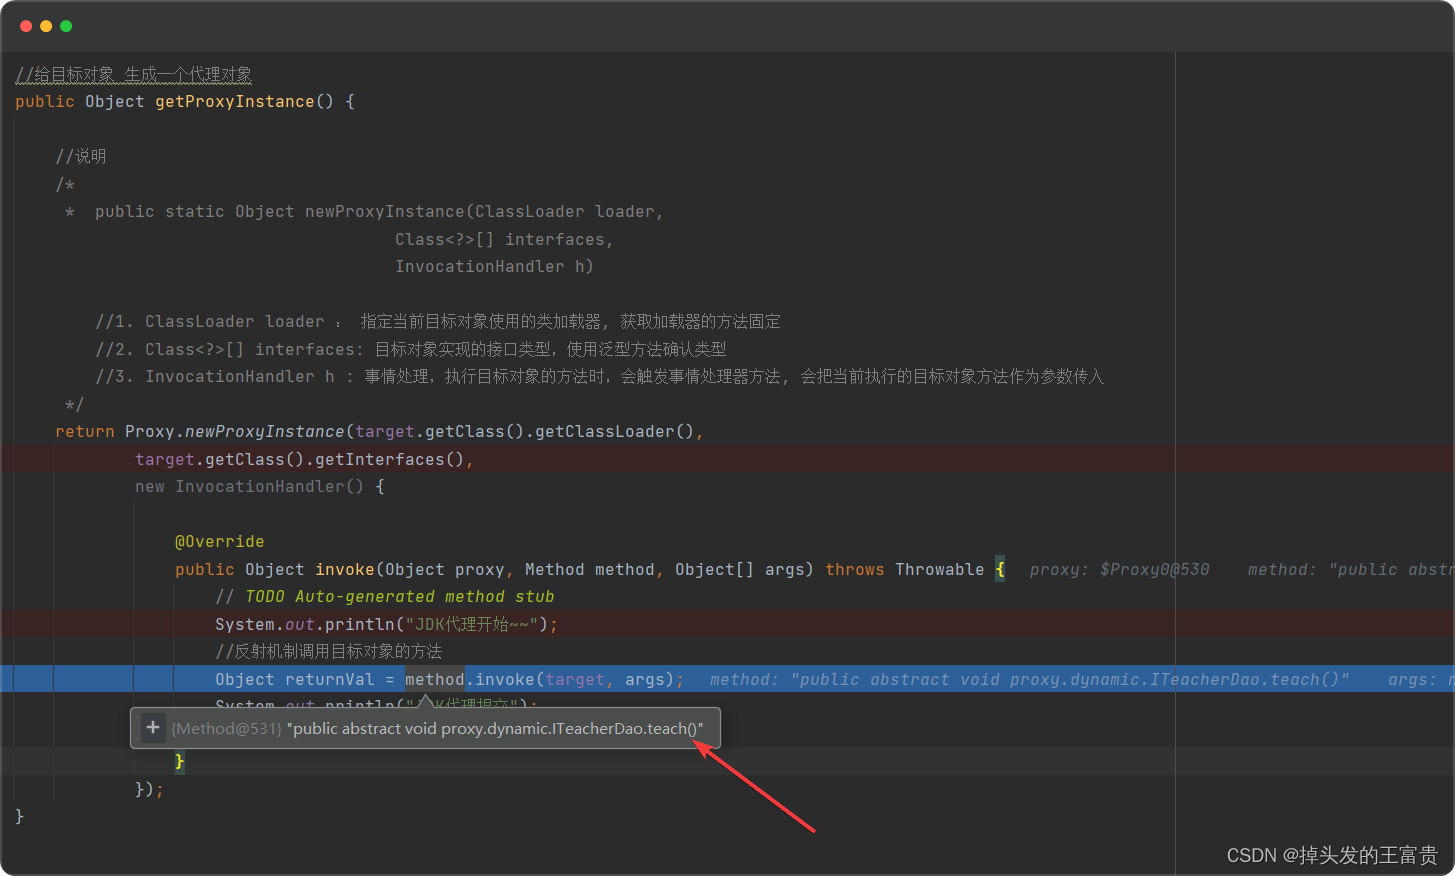Click the yellow highlighted closing brace
Image resolution: width=1455 pixels, height=876 pixels.
[180, 761]
